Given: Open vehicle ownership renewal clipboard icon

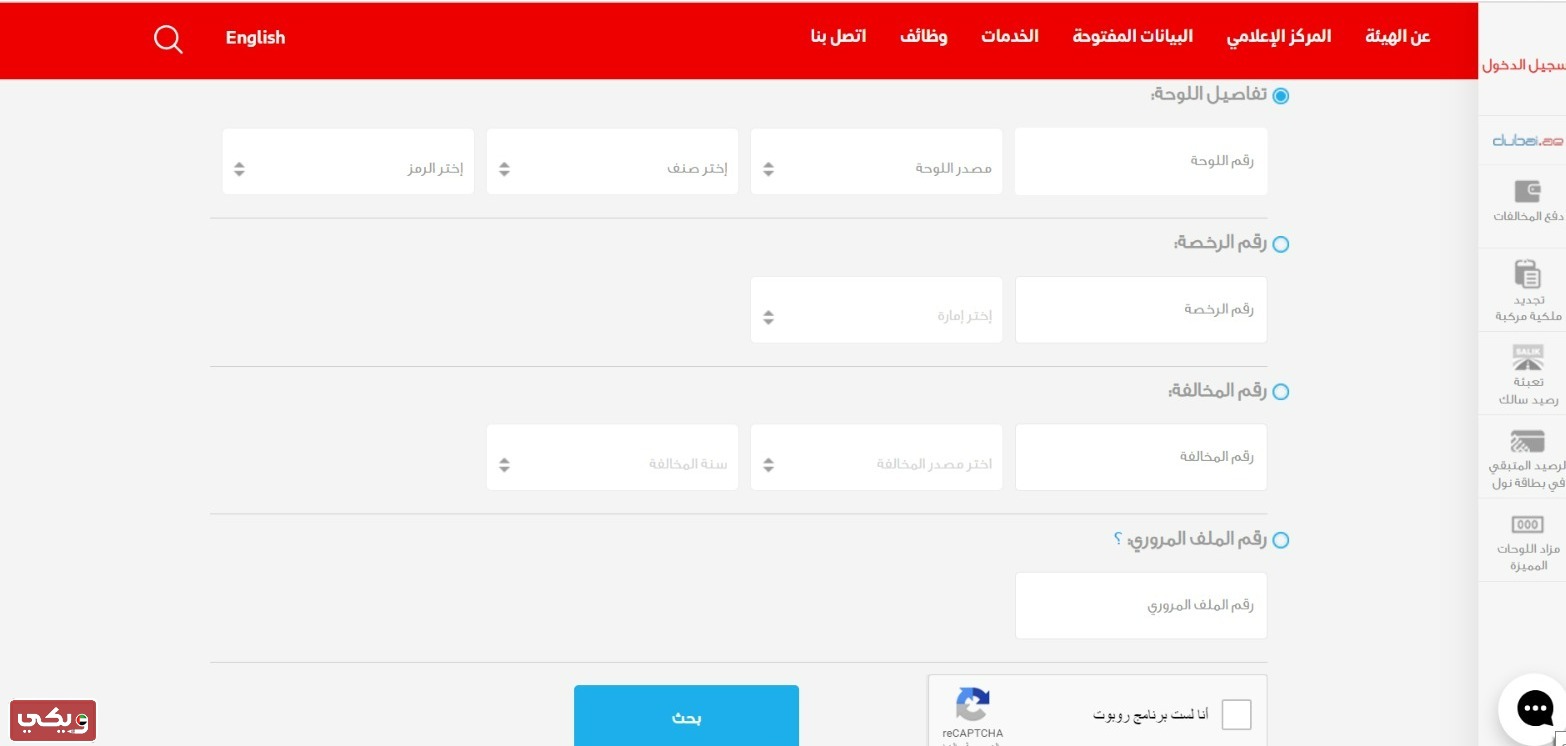Looking at the screenshot, I should coord(1527,274).
